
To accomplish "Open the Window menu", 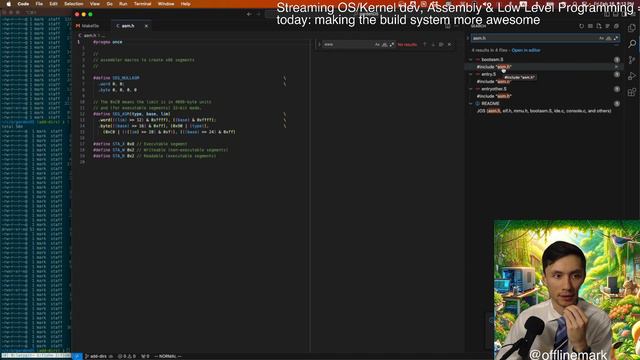I will pos(166,4).
